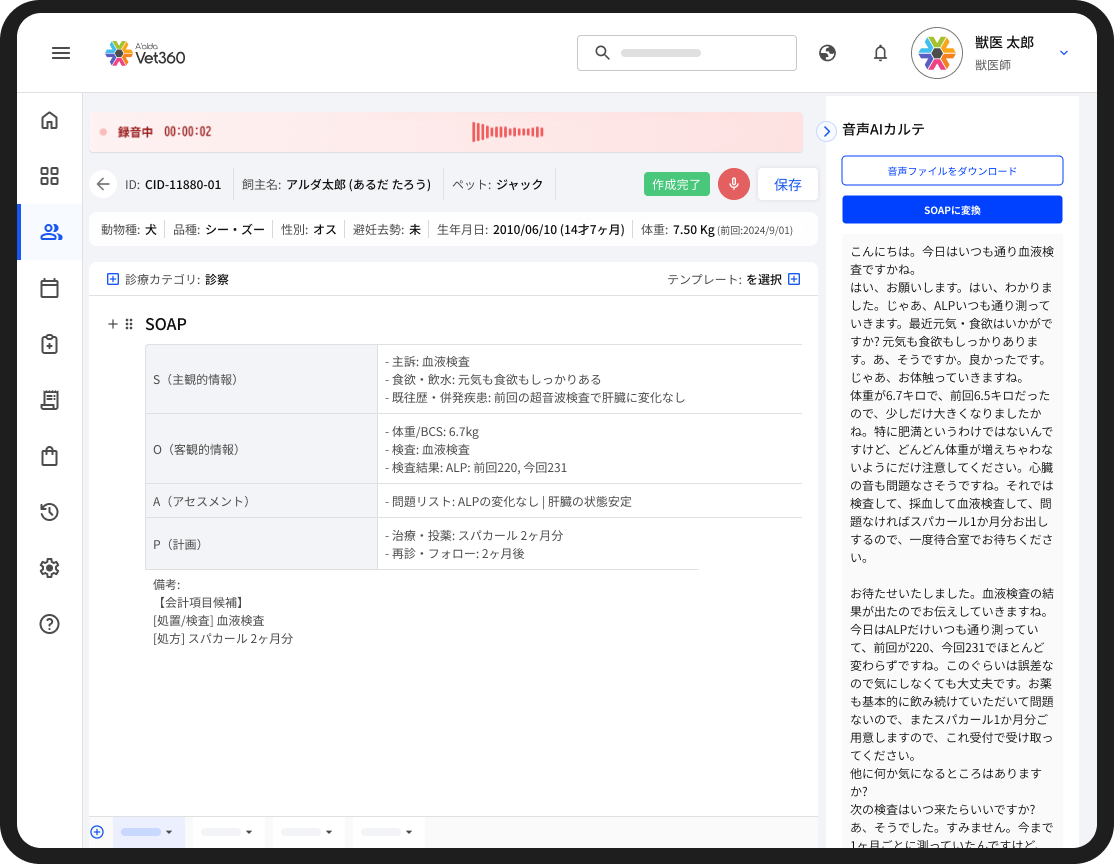Click the SOAPに変換 button
Image resolution: width=1114 pixels, height=864 pixels.
click(952, 210)
